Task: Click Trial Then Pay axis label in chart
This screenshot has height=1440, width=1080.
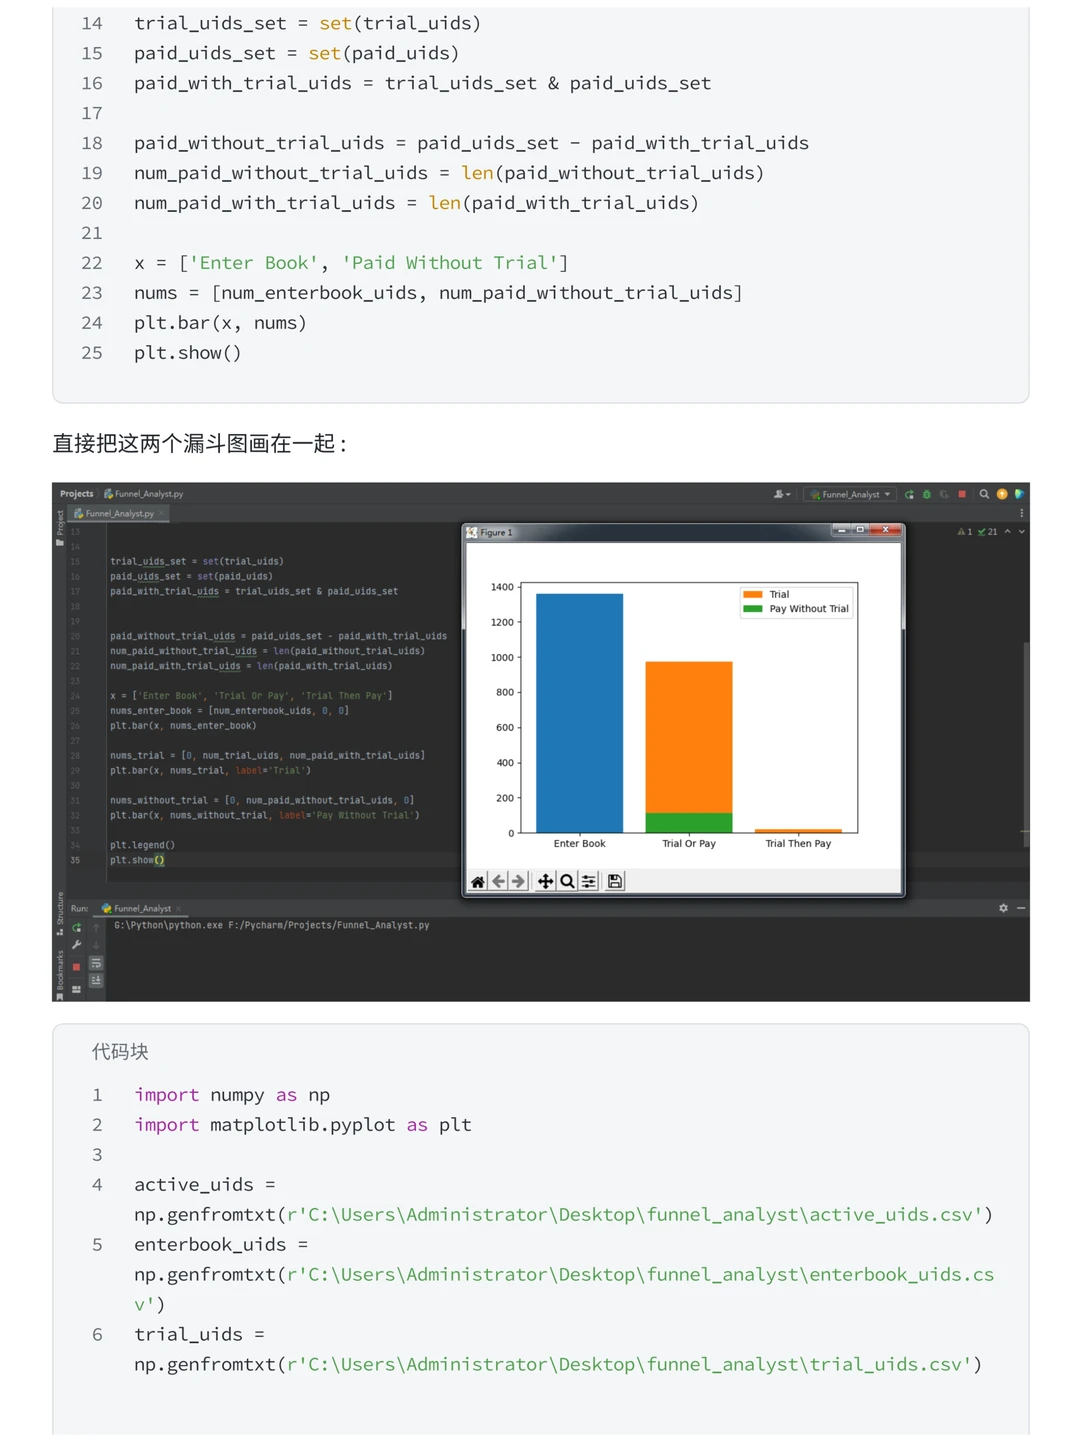Action: pos(798,843)
